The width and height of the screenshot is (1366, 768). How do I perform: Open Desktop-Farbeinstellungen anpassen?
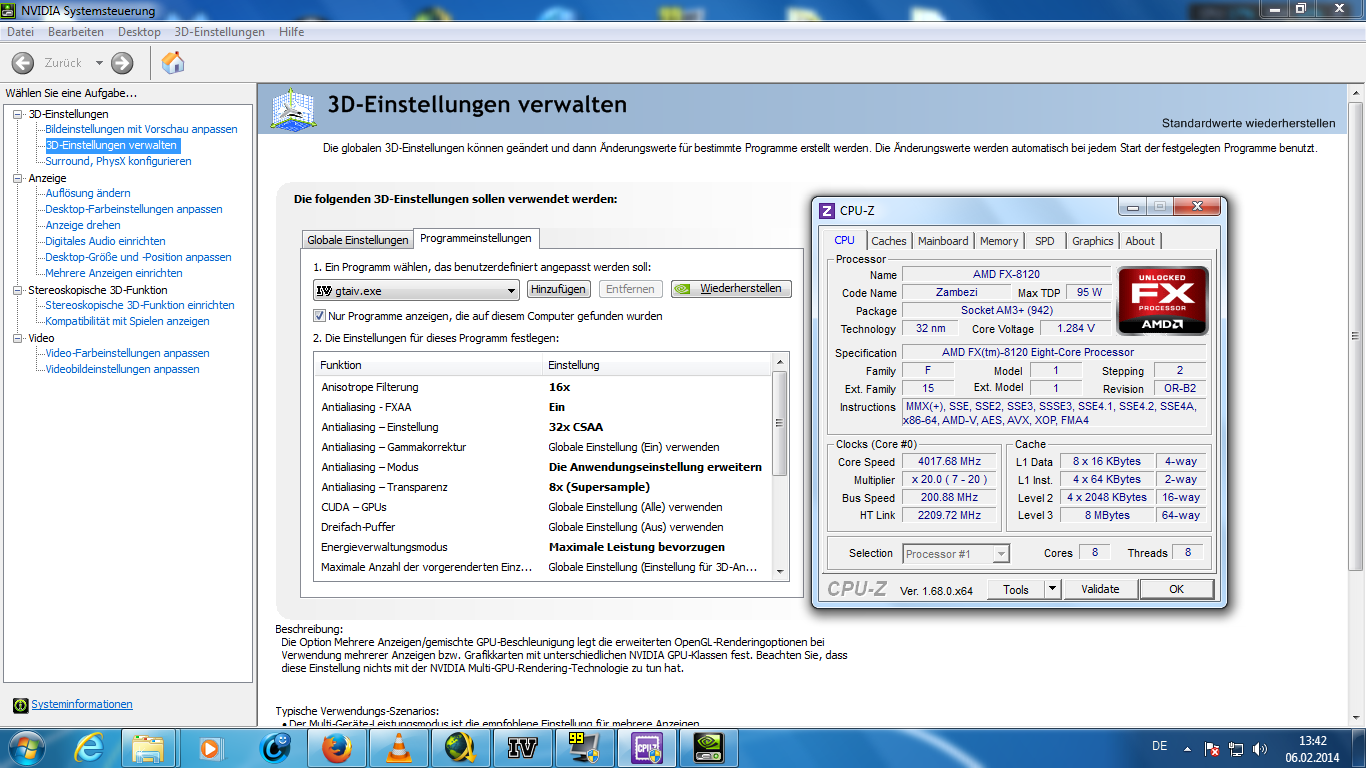click(134, 209)
